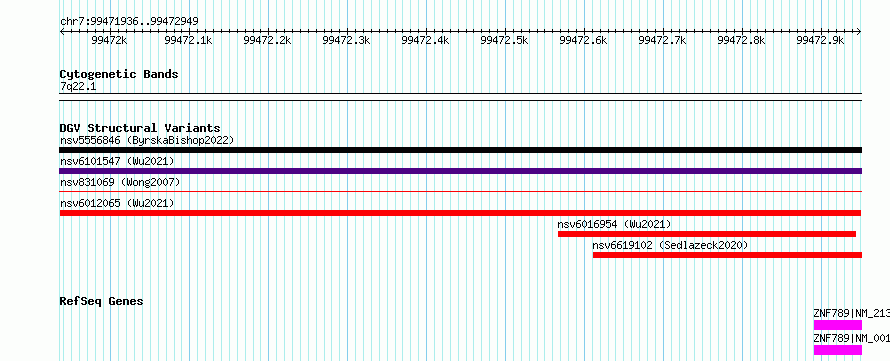Click the 99472.7k ruler label
The height and width of the screenshot is (361, 890).
tap(662, 40)
